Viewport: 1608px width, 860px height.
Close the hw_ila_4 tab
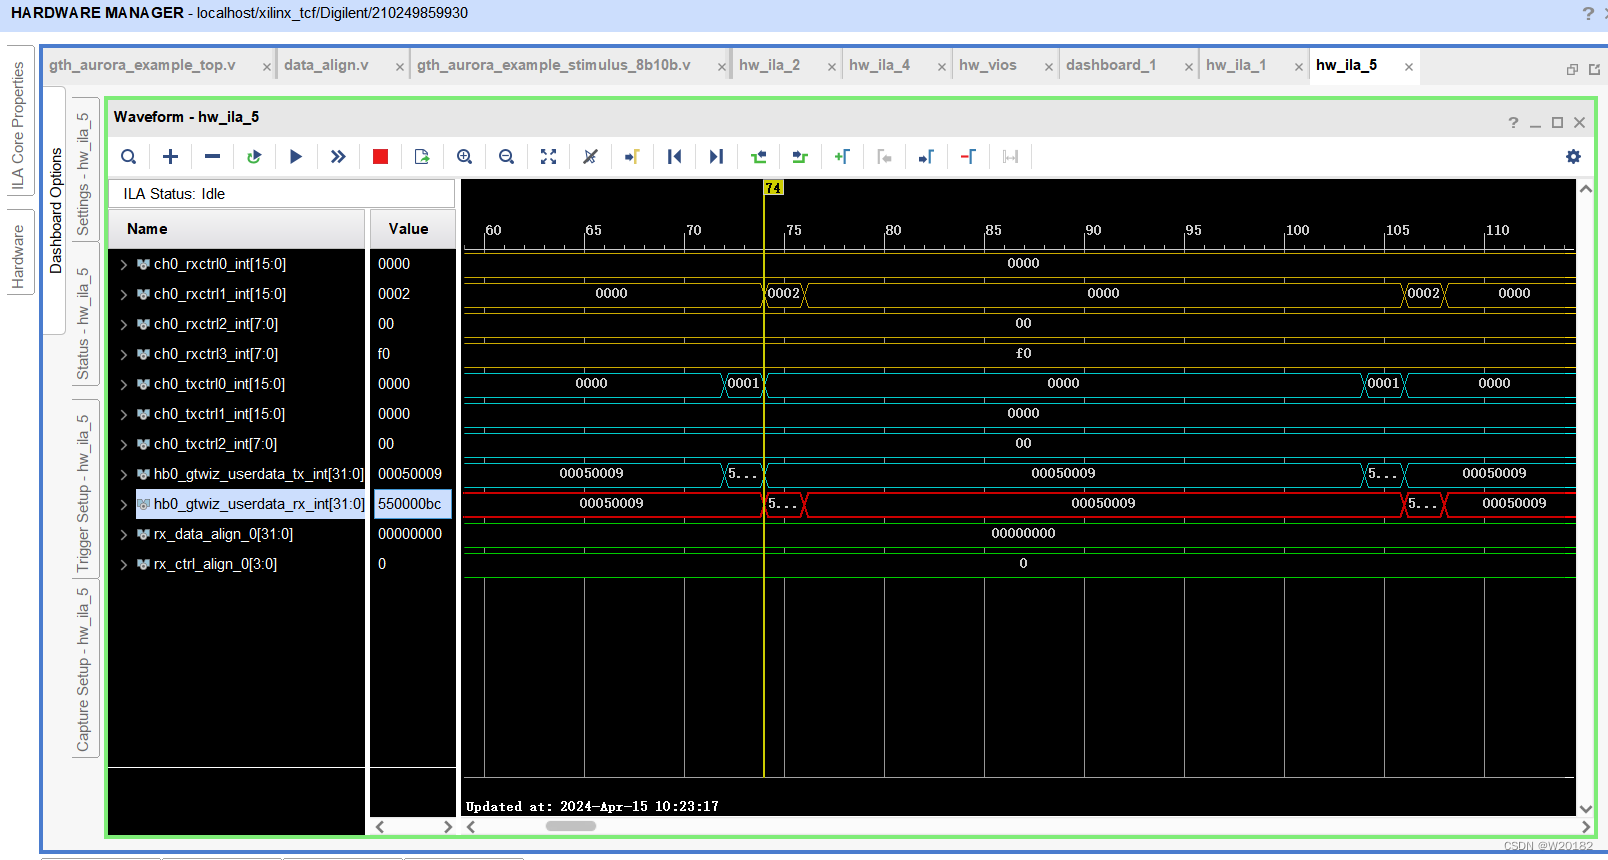coord(941,67)
